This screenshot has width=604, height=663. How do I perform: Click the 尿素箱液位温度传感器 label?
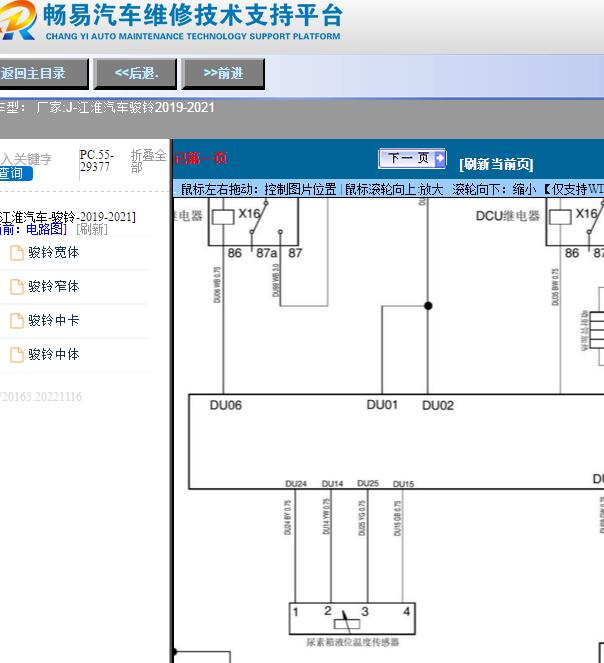click(353, 642)
